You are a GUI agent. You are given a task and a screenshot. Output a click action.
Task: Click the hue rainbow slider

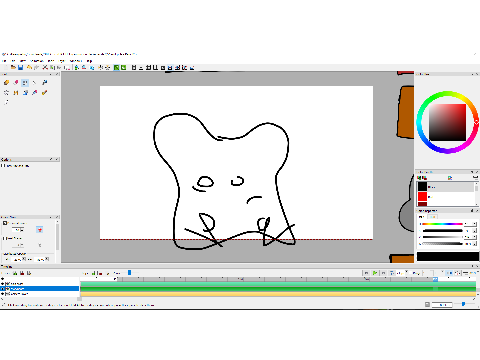[442, 224]
